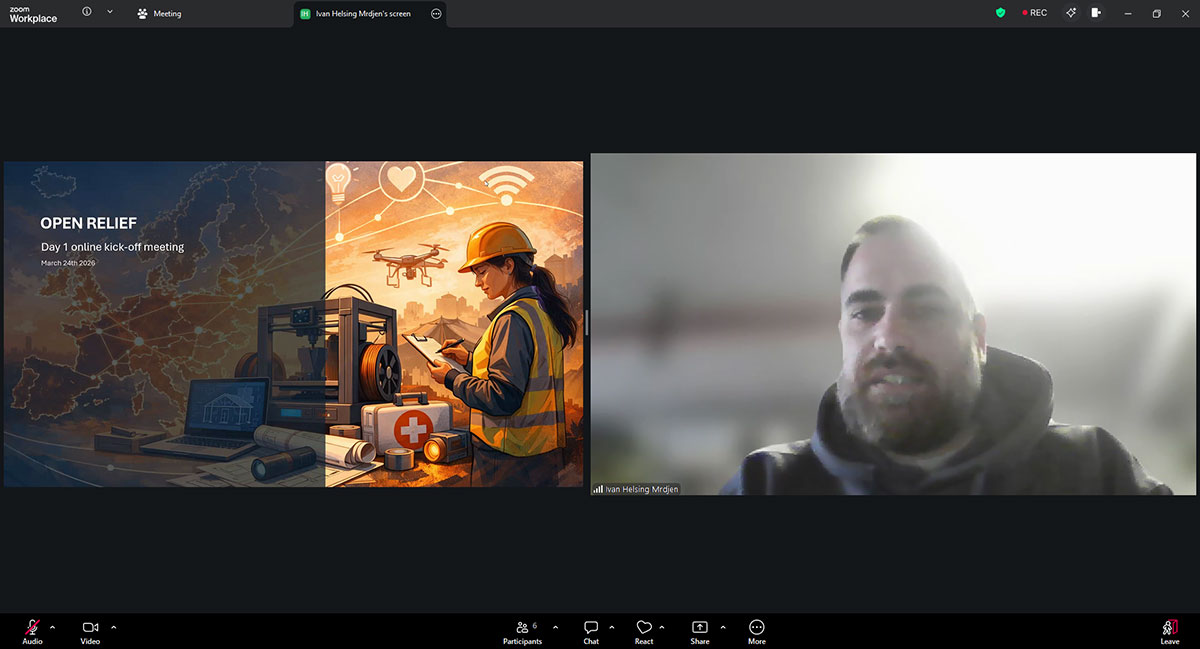Viewport: 1200px width, 649px height.
Task: Open the ellipsis menu on the screen share tab
Action: click(x=436, y=14)
